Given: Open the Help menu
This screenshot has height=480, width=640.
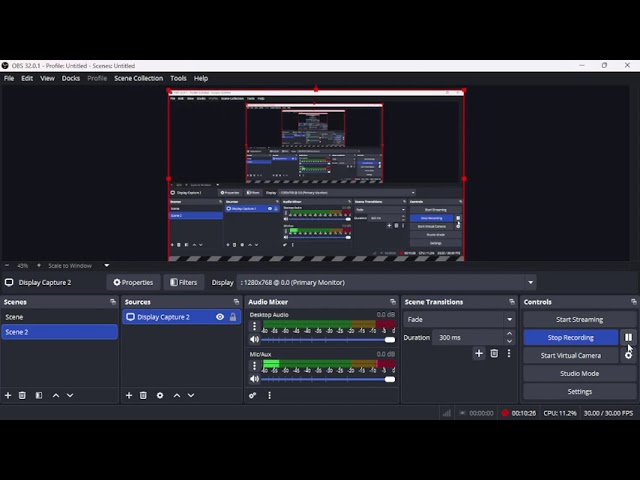Looking at the screenshot, I should point(201,78).
